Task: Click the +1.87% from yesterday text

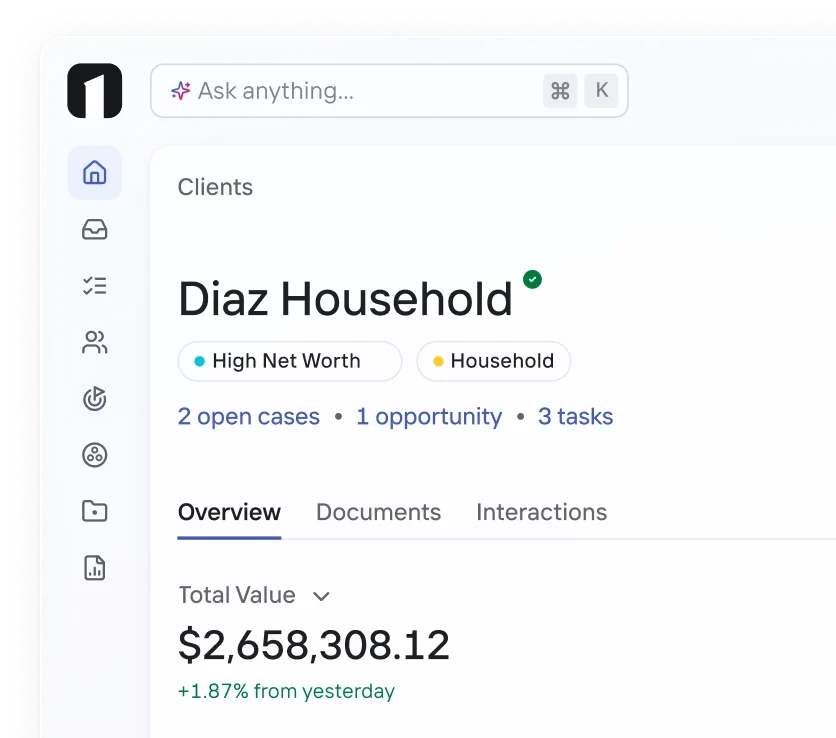Action: click(x=286, y=692)
